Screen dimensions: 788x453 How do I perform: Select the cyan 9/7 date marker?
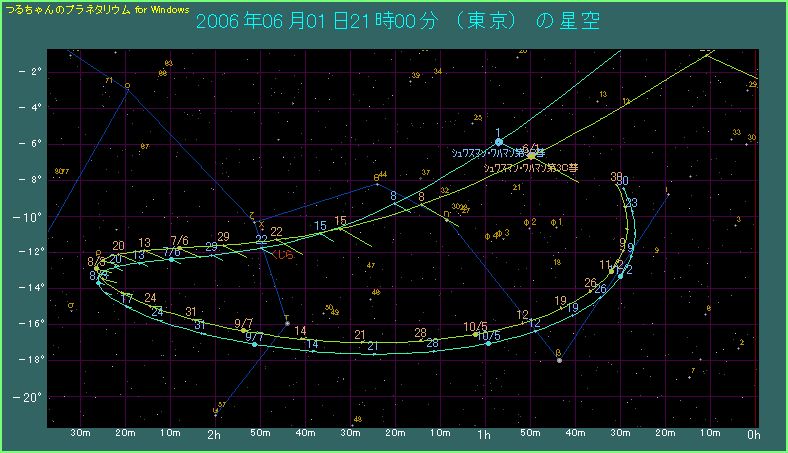pyautogui.click(x=254, y=337)
